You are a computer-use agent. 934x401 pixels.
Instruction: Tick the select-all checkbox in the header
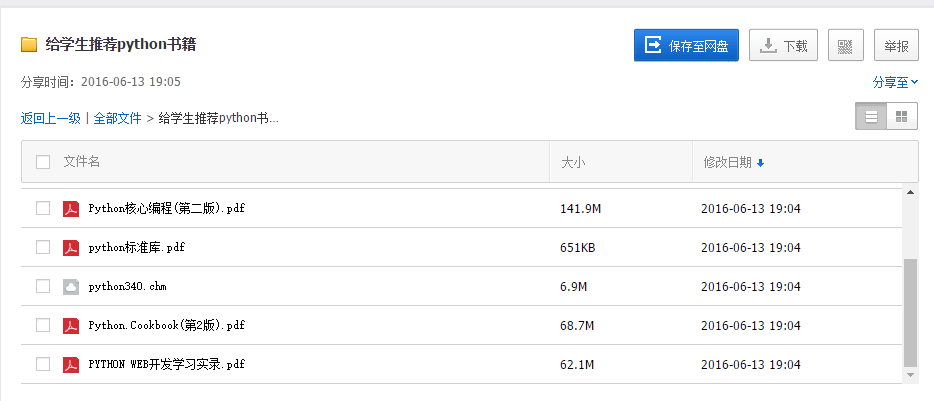click(x=43, y=162)
